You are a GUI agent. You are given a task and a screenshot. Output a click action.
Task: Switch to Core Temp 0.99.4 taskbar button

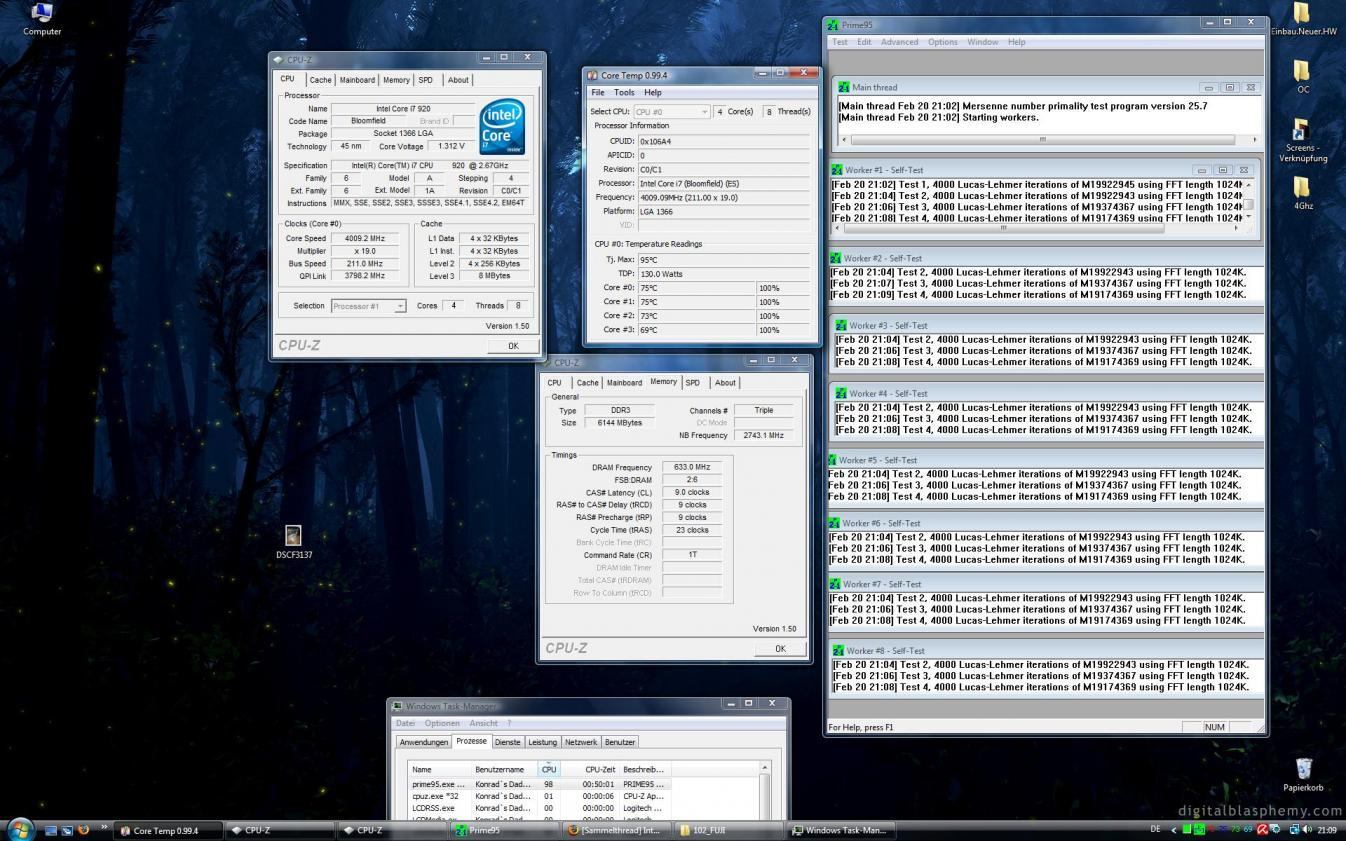pos(167,830)
